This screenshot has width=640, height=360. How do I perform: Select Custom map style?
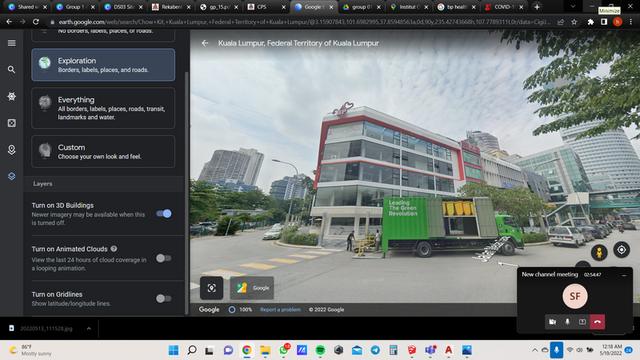(103, 151)
